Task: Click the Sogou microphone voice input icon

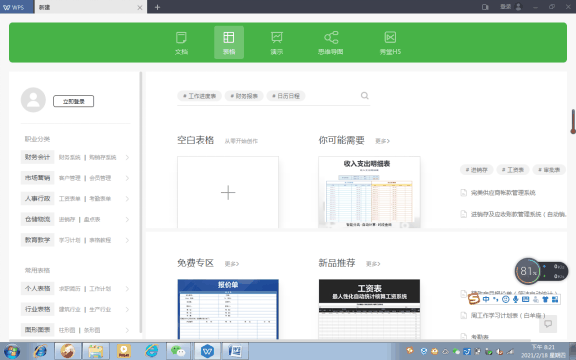Action: tap(516, 299)
